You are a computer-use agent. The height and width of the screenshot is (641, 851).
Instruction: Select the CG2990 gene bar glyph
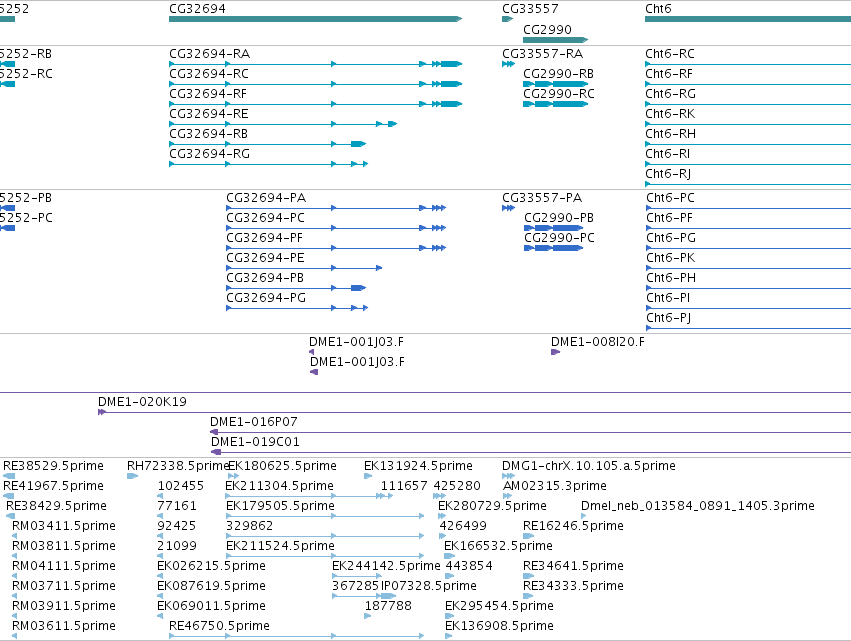click(x=555, y=40)
